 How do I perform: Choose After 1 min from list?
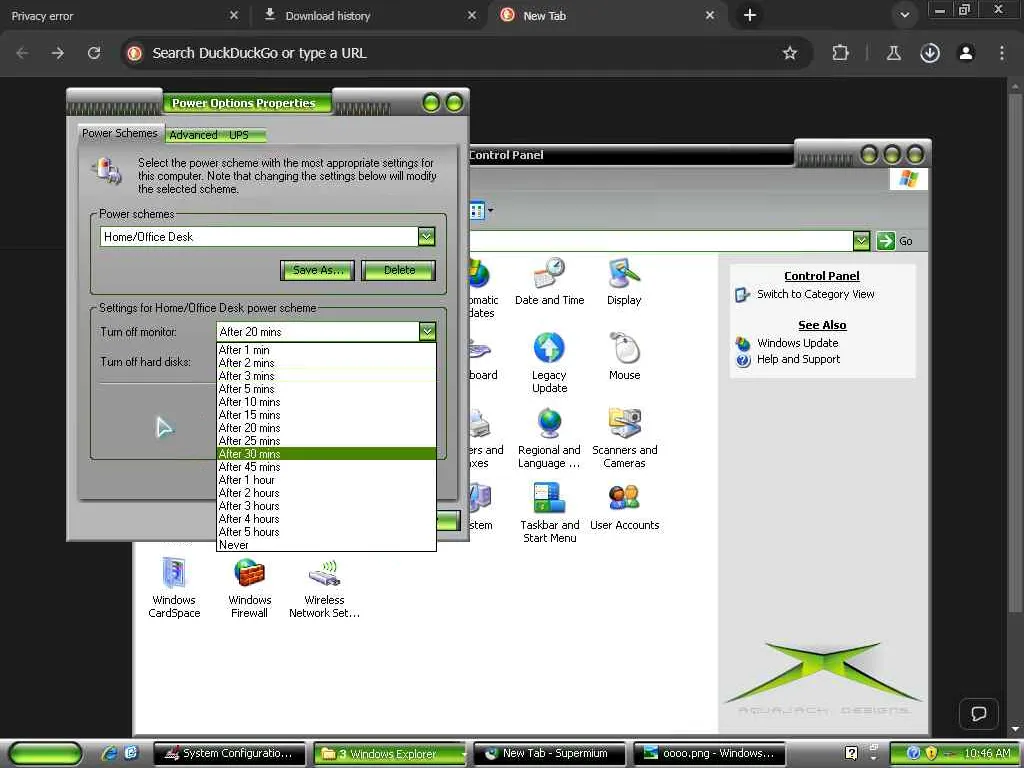pyautogui.click(x=326, y=350)
